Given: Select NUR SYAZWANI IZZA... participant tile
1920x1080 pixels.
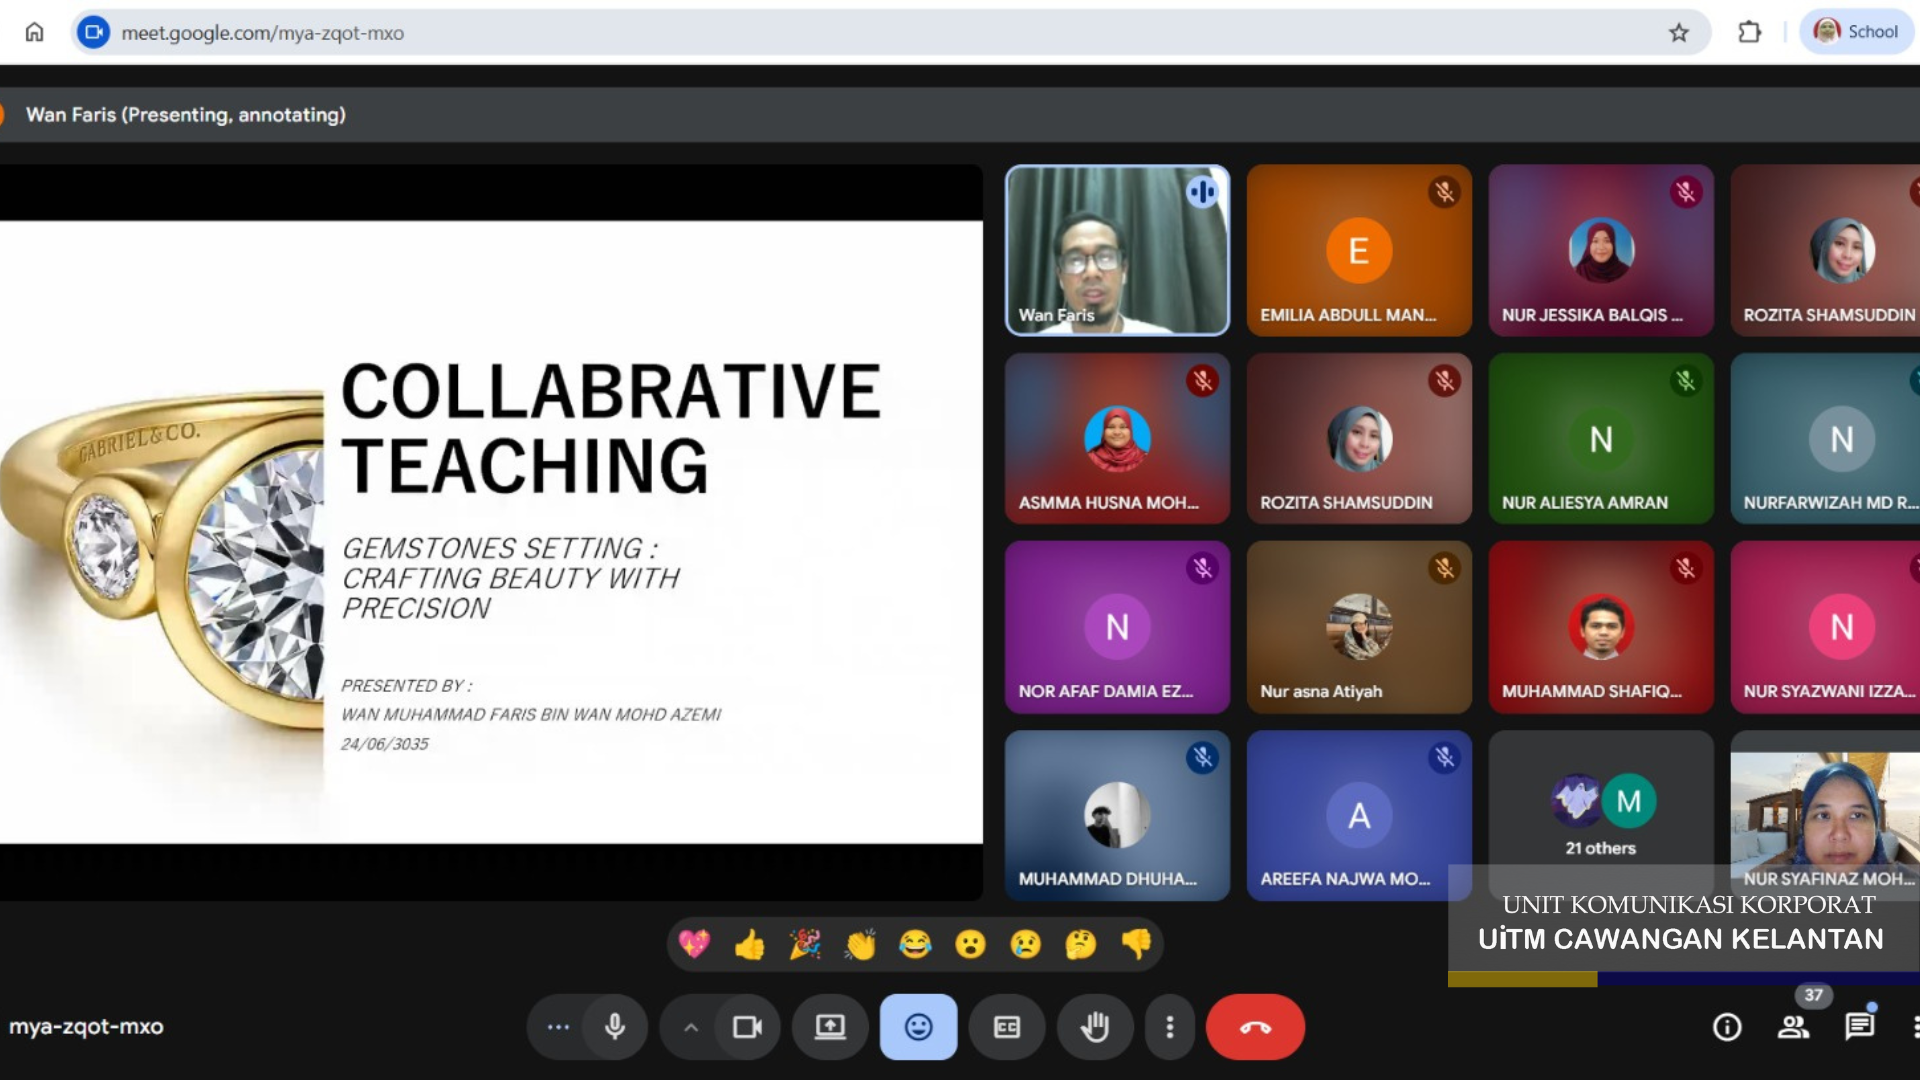Looking at the screenshot, I should (1826, 627).
